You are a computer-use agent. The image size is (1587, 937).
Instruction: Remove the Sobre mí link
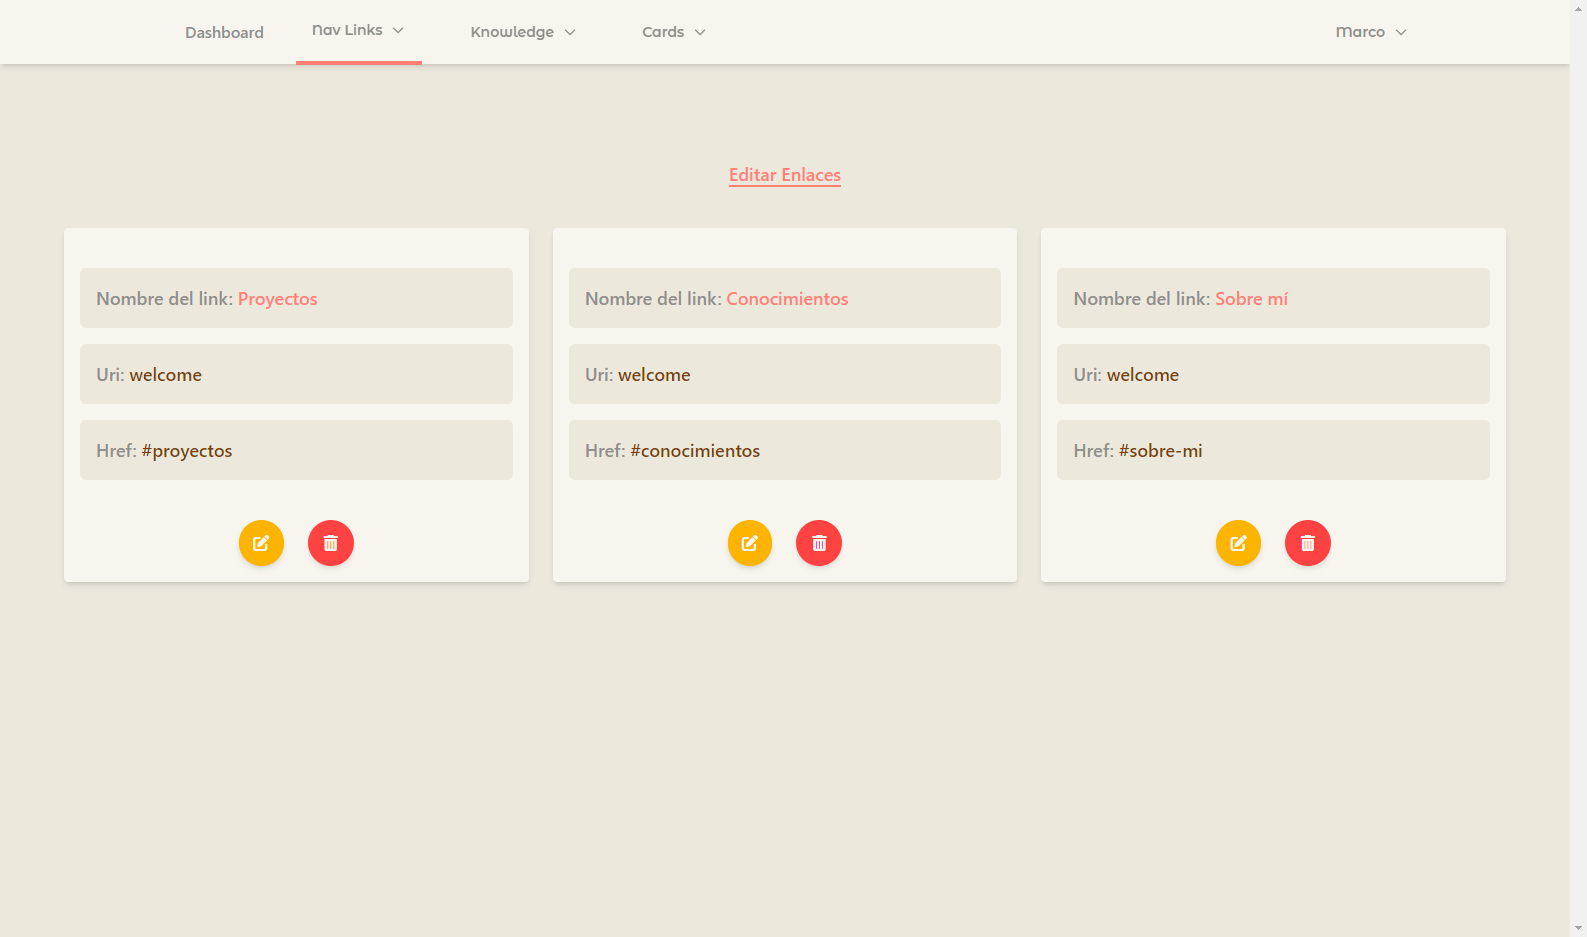[x=1307, y=543]
